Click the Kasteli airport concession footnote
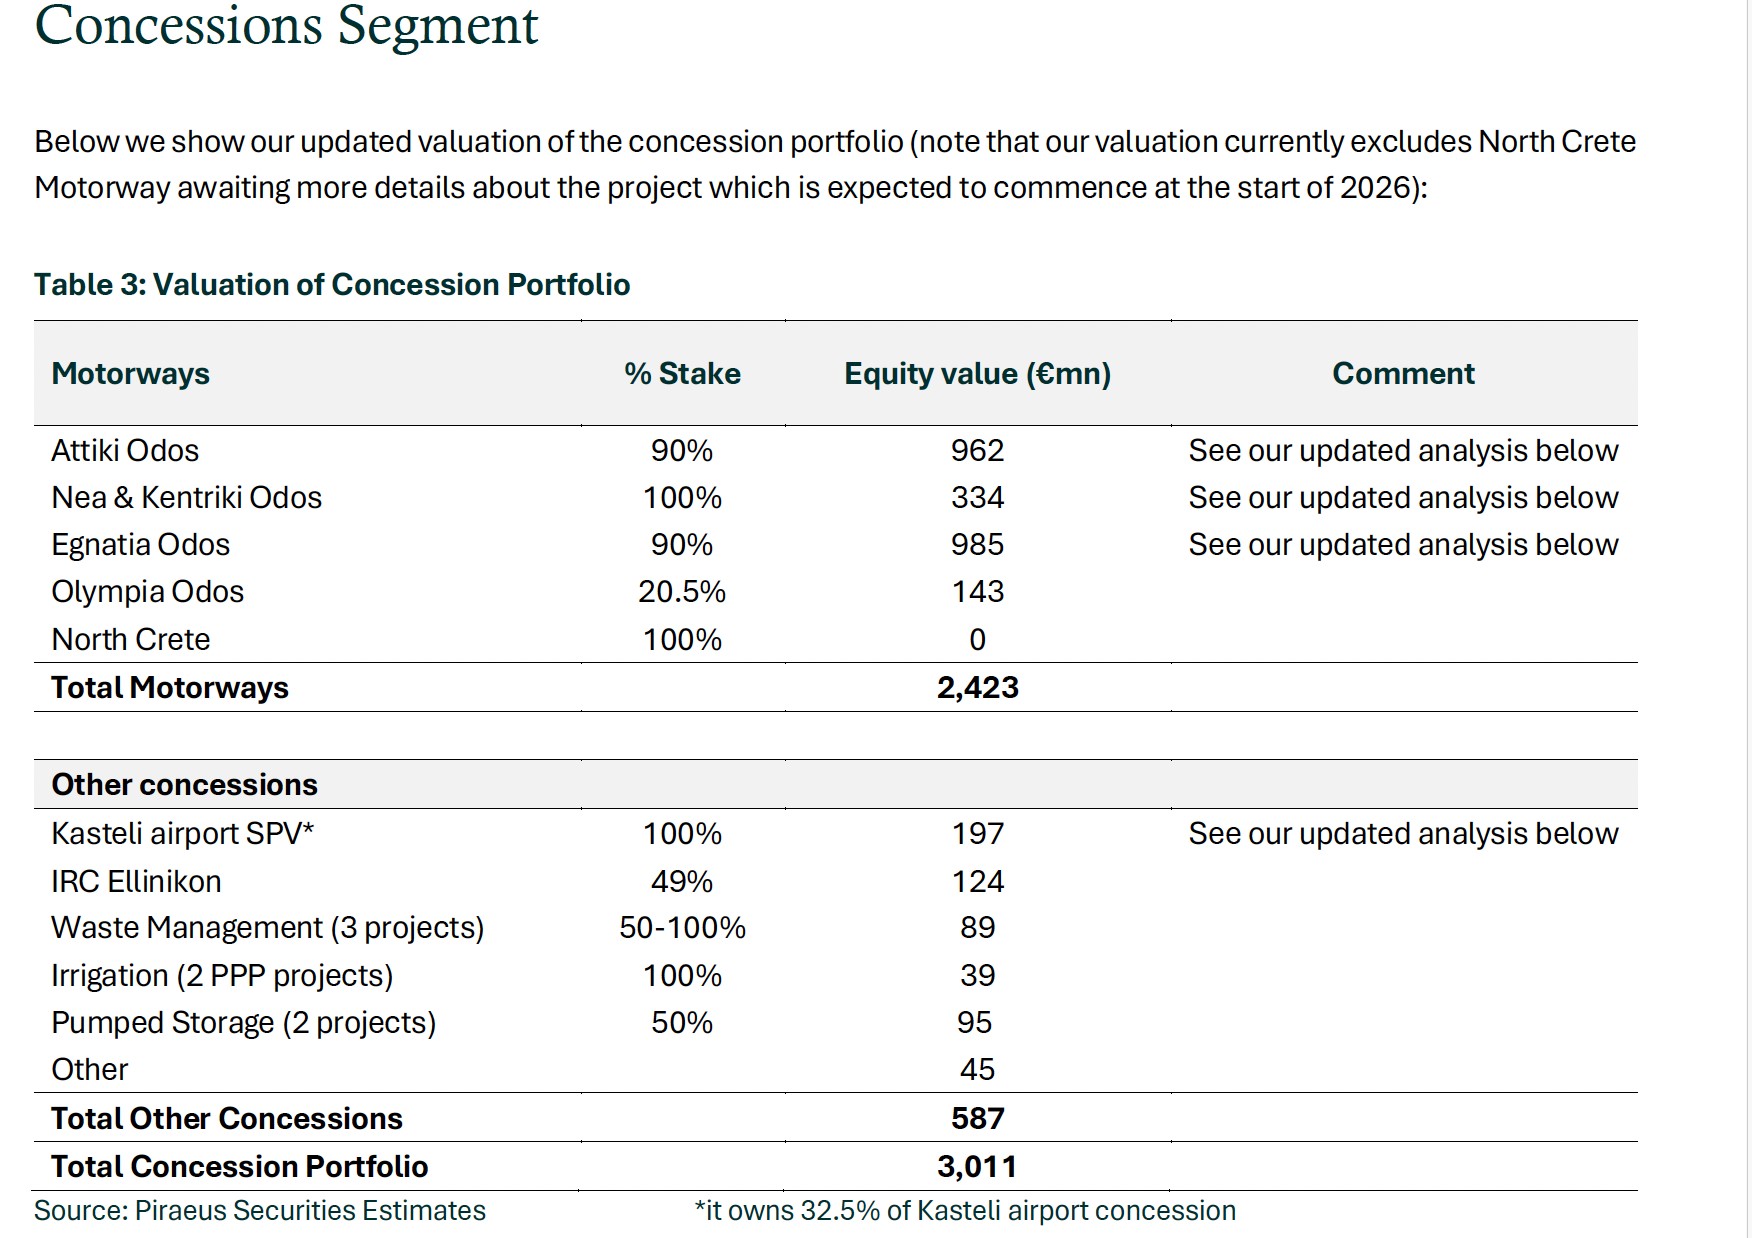This screenshot has width=1752, height=1238. click(965, 1211)
